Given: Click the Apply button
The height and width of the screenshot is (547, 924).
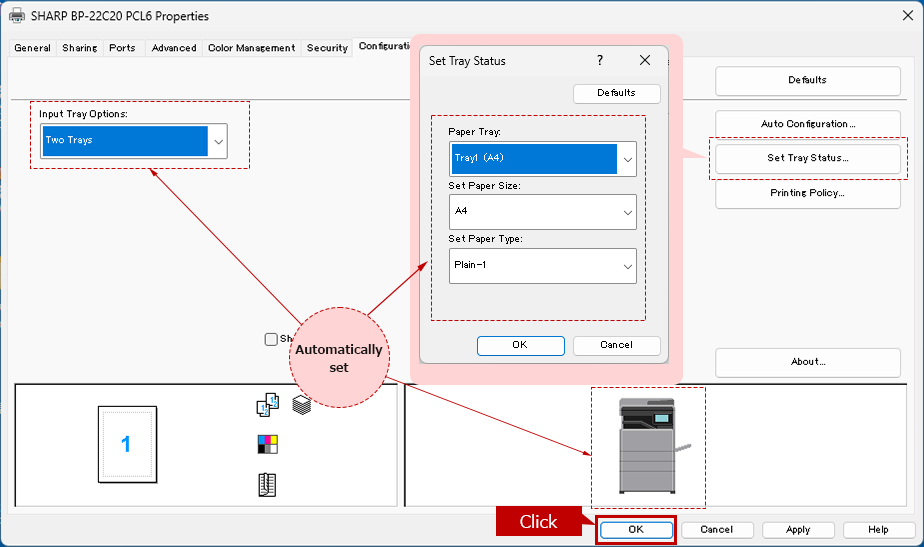Looking at the screenshot, I should [798, 529].
